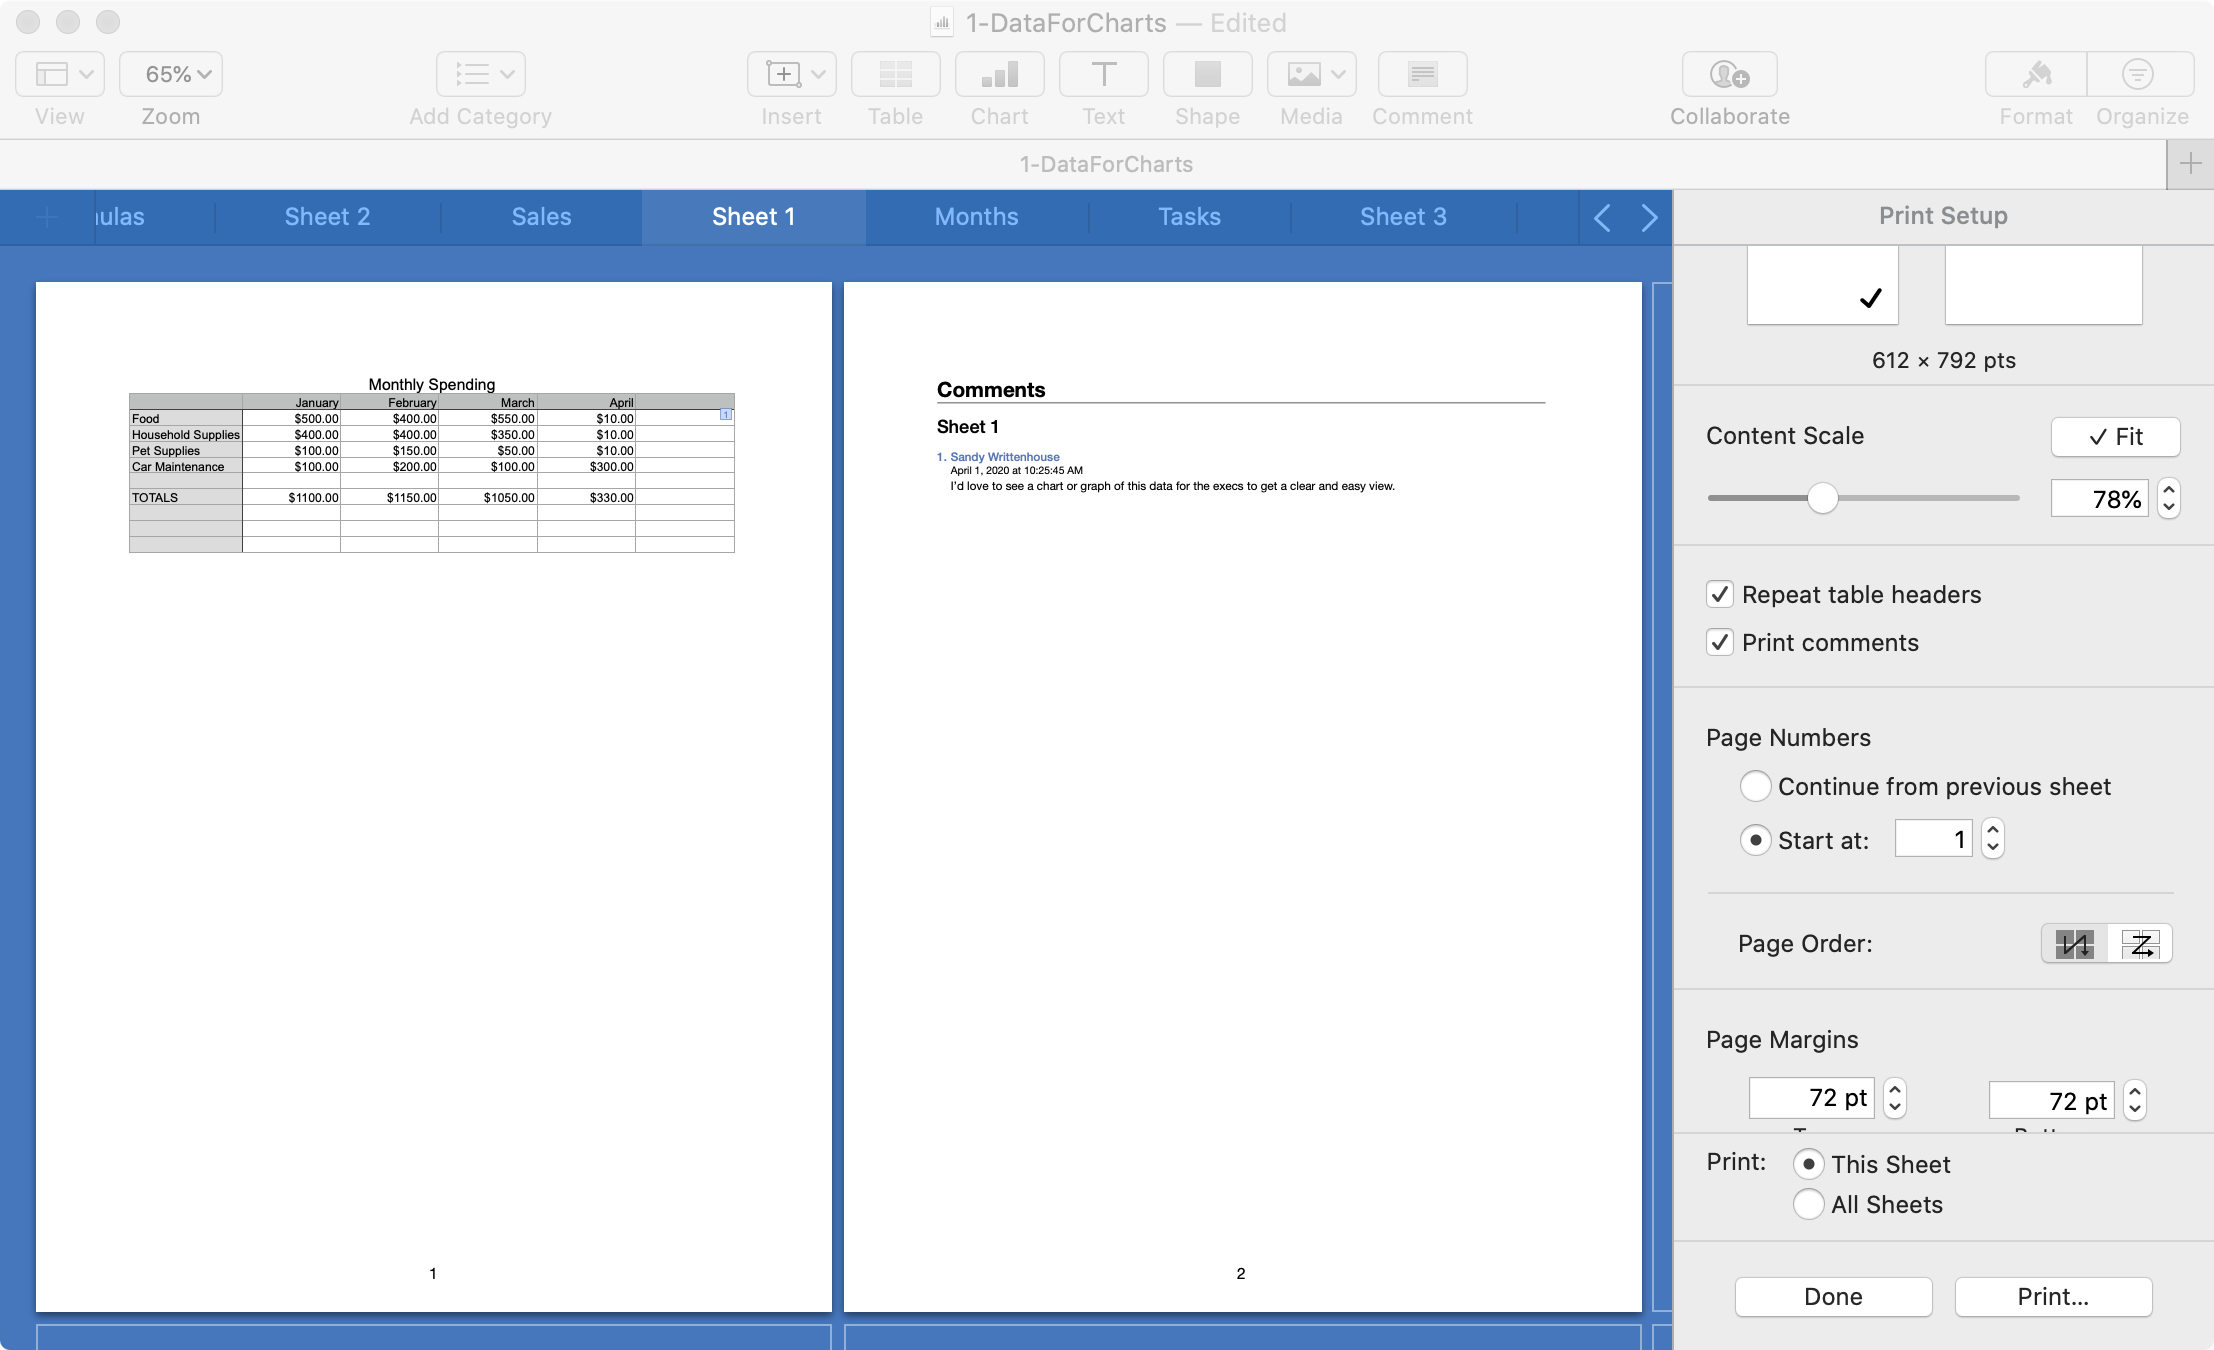Toggle the Print comments checkbox
This screenshot has height=1350, width=2214.
click(x=1722, y=640)
